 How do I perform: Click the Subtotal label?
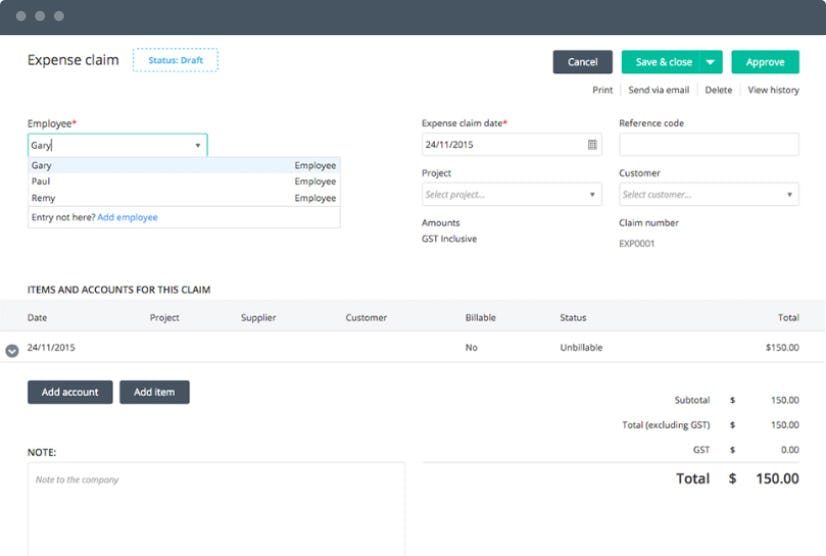[692, 400]
